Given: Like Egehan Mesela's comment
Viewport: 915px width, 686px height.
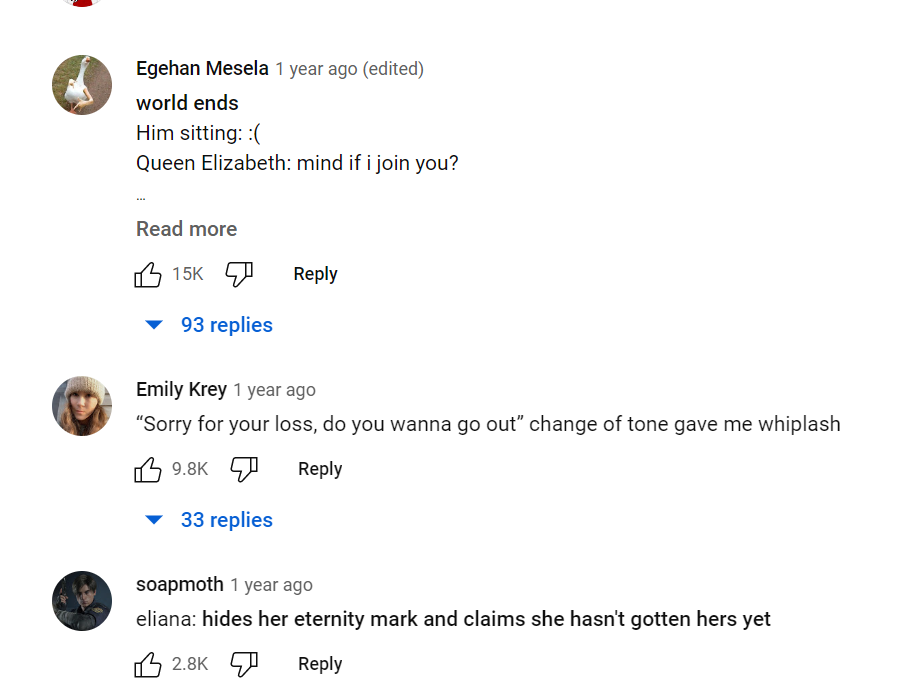Looking at the screenshot, I should (148, 275).
